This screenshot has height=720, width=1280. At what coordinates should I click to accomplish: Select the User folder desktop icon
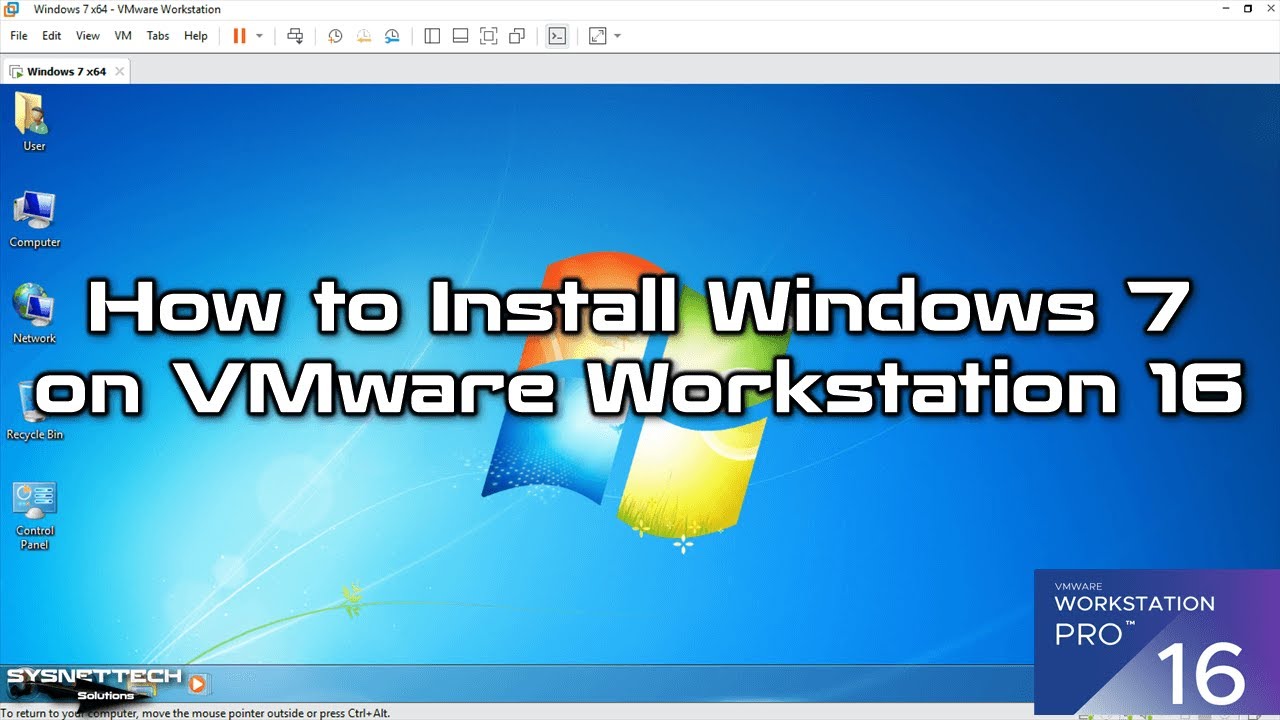pyautogui.click(x=34, y=122)
